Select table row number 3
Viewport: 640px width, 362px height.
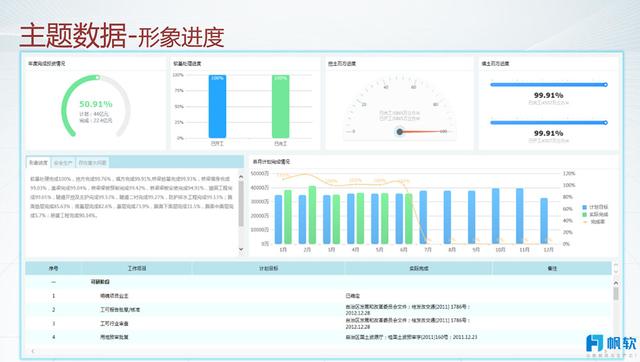tap(318, 324)
